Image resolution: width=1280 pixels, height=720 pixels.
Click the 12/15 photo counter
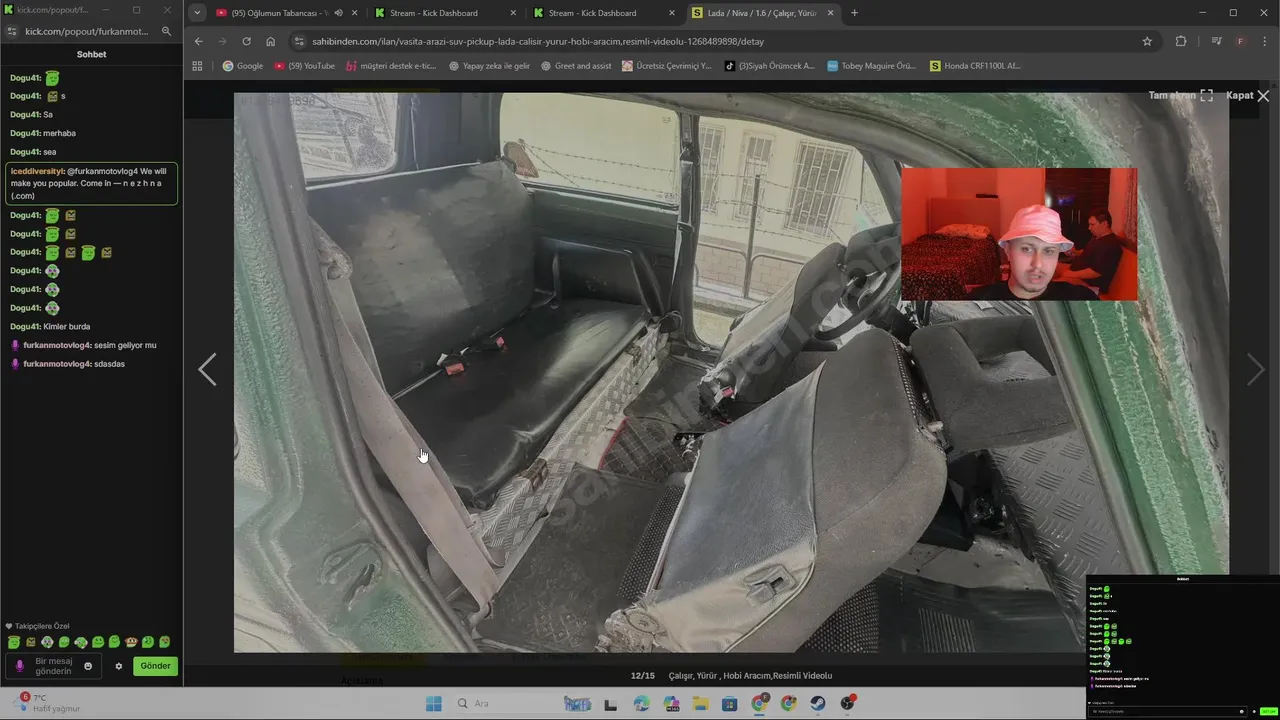pos(642,676)
